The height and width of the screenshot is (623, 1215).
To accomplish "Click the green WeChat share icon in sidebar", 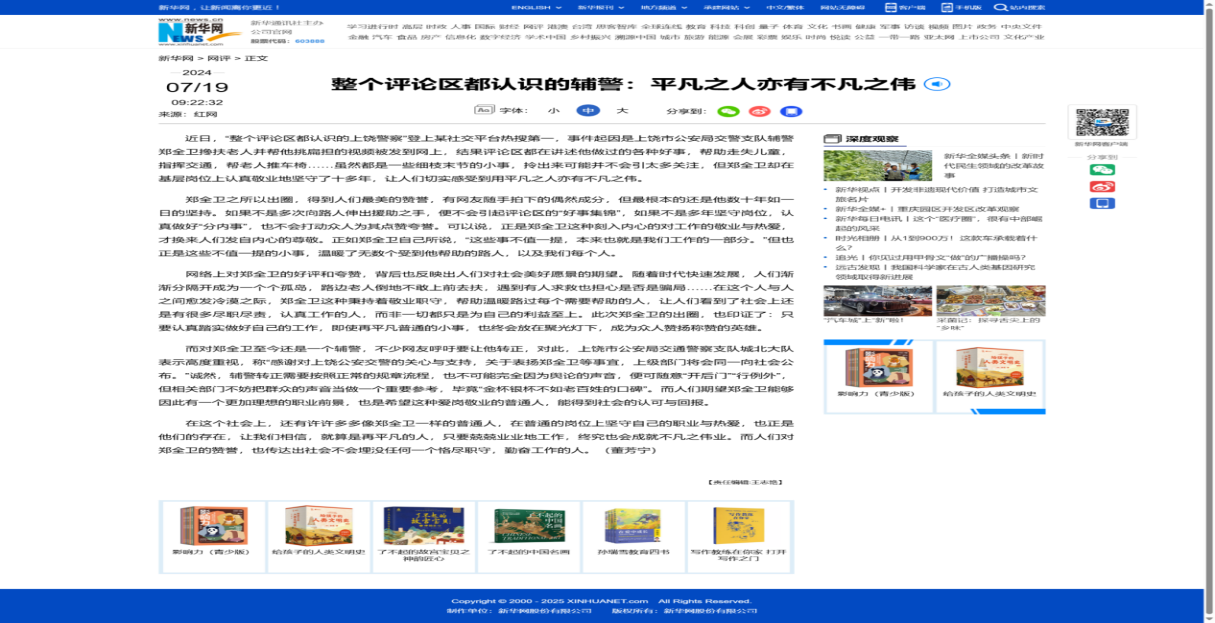I will pos(1102,170).
